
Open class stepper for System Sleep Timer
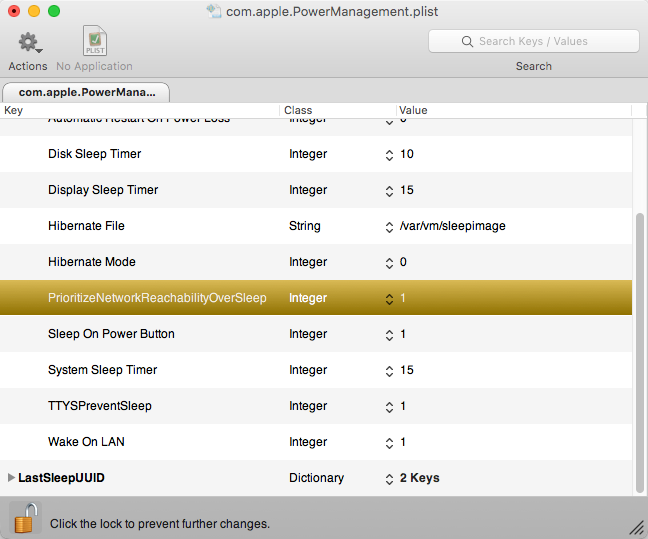389,371
